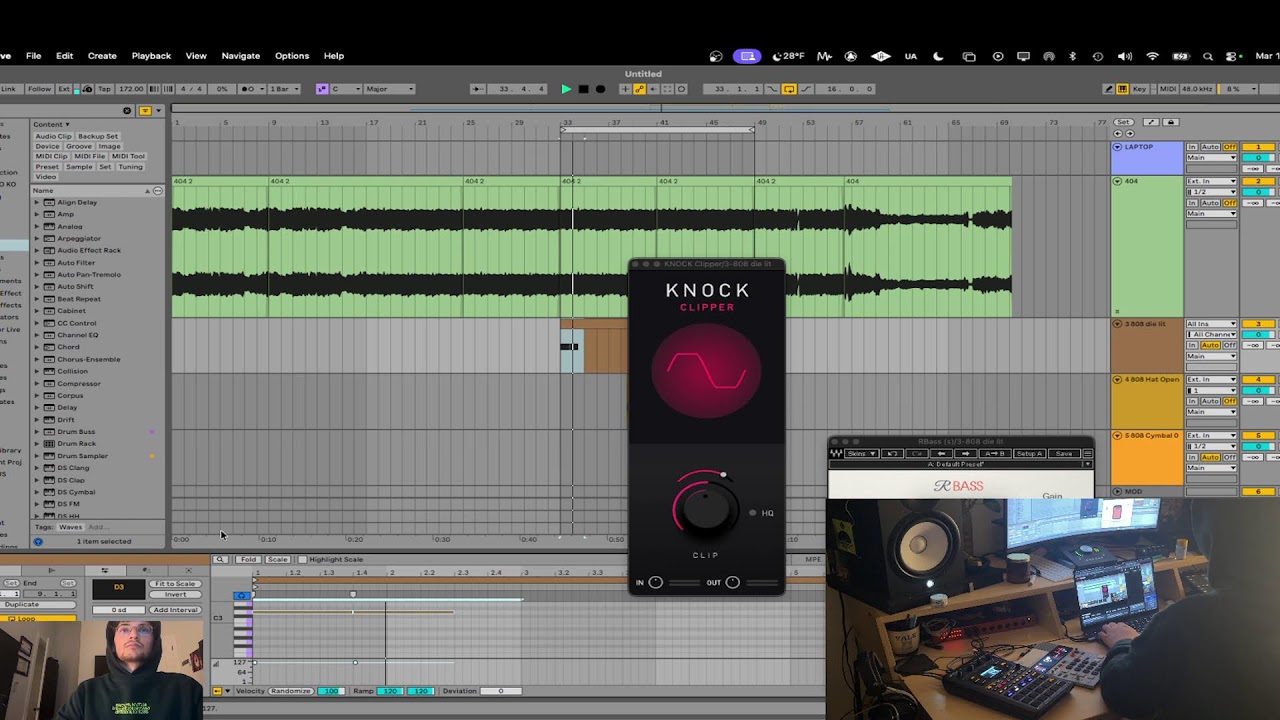Open the browser Content filter dropdown
This screenshot has width=1280, height=720.
[x=51, y=124]
